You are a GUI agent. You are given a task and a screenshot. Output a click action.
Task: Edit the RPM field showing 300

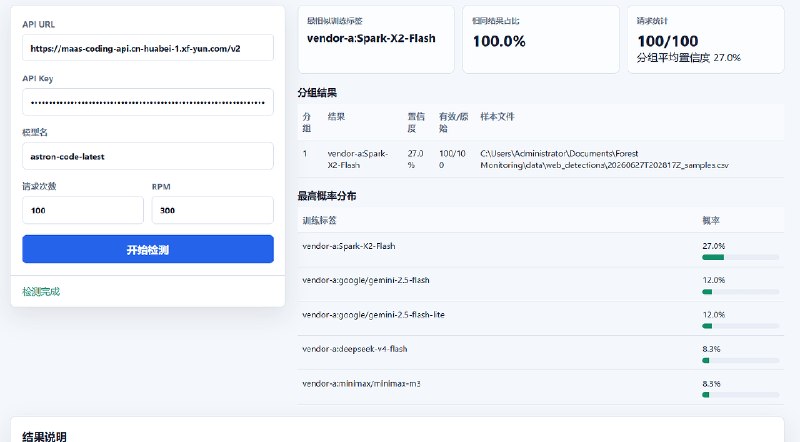213,210
